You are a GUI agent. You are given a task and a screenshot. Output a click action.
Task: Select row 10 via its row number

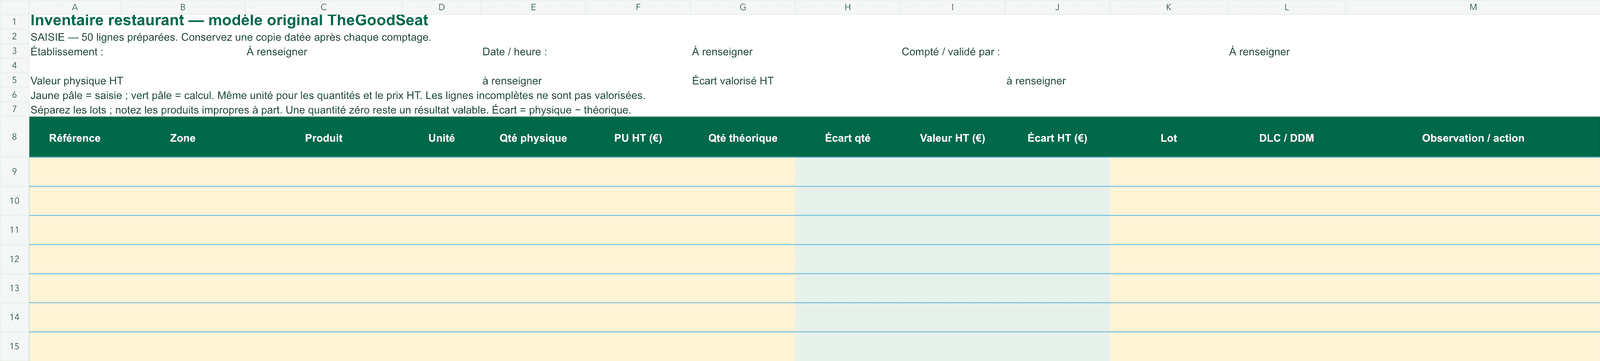14,201
